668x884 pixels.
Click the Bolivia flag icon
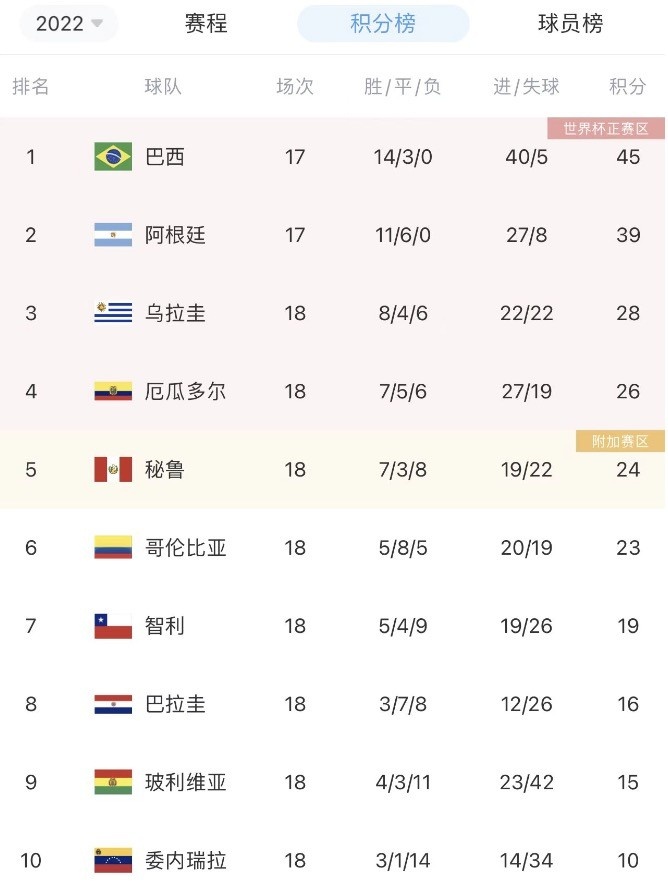(x=113, y=782)
